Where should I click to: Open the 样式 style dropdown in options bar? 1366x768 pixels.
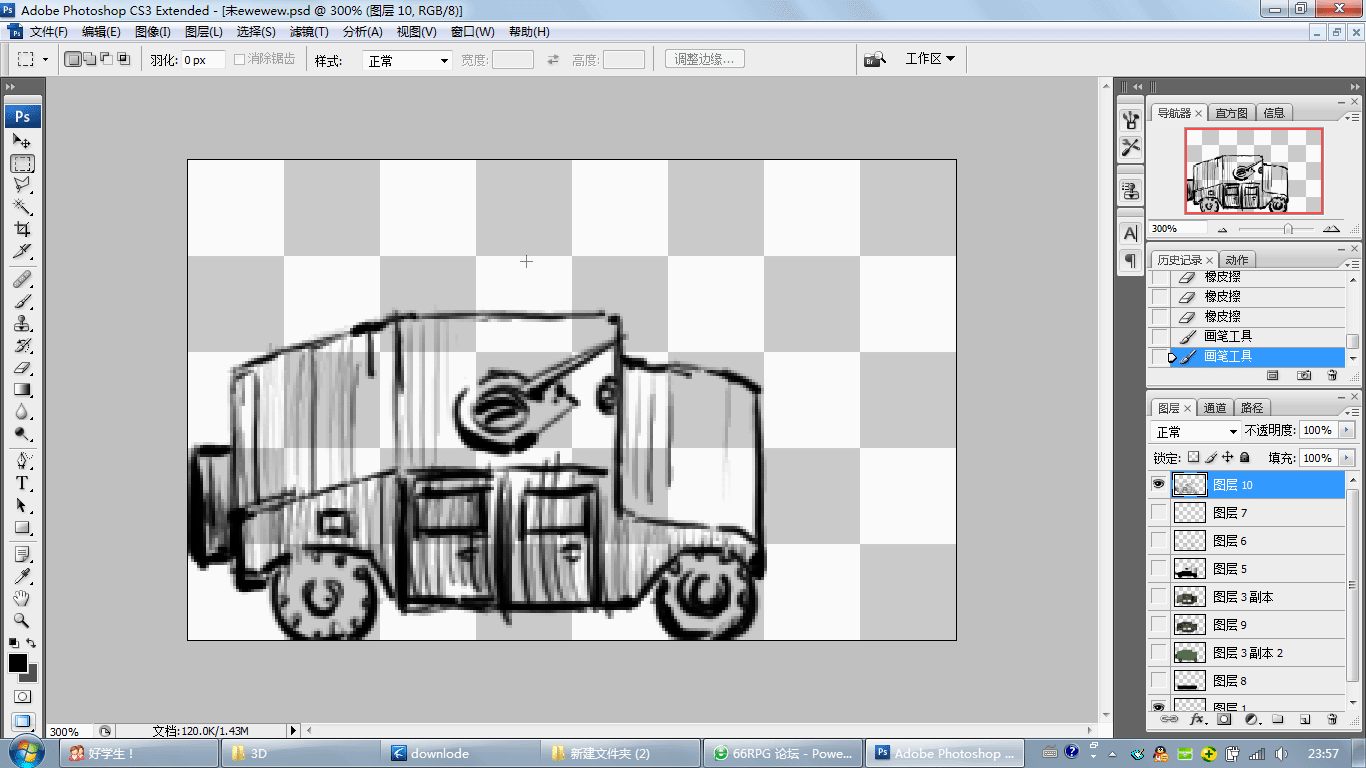click(408, 60)
